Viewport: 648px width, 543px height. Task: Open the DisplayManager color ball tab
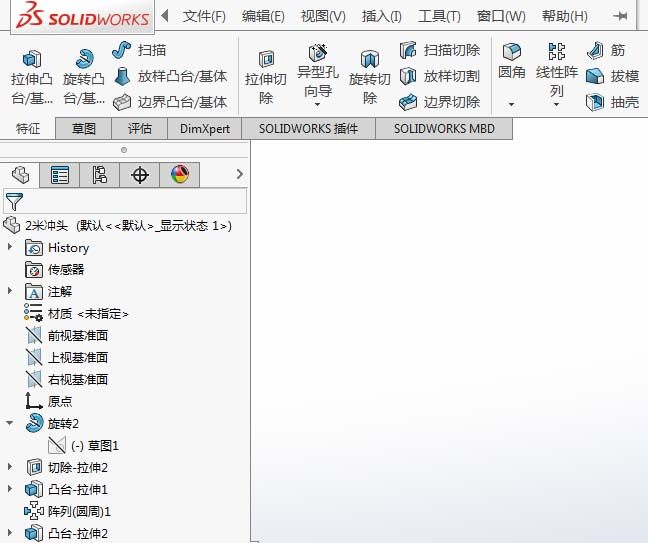coord(180,175)
